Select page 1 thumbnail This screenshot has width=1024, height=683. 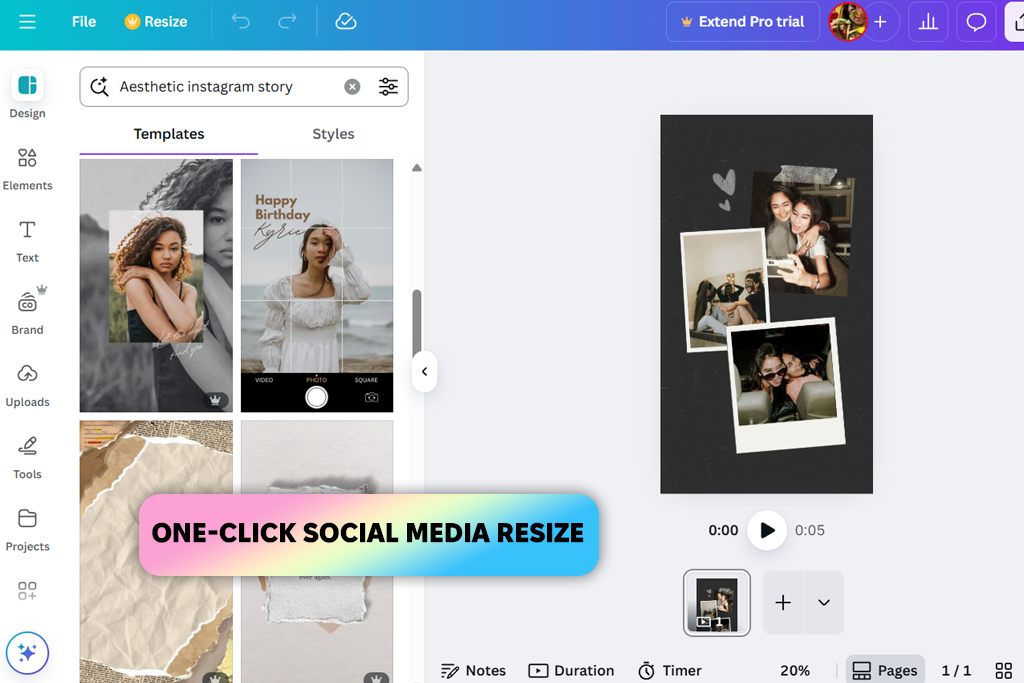click(x=717, y=603)
